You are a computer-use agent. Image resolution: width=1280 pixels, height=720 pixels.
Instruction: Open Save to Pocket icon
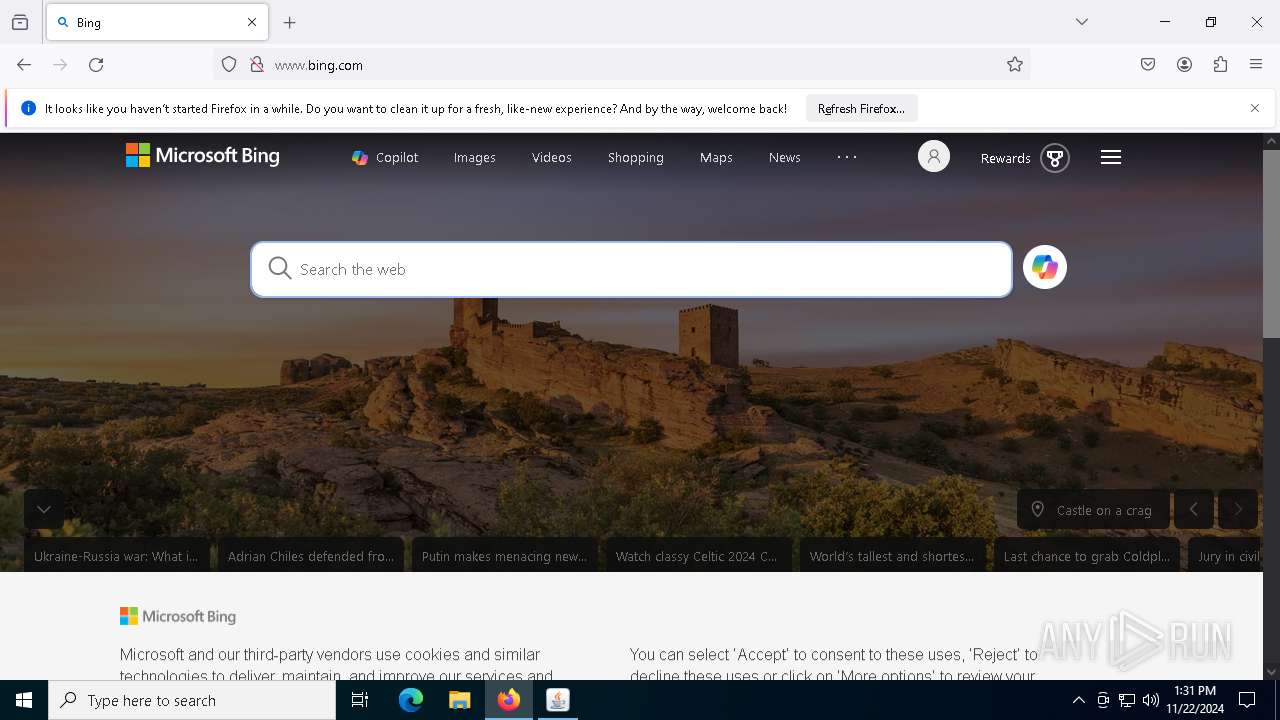tap(1148, 65)
